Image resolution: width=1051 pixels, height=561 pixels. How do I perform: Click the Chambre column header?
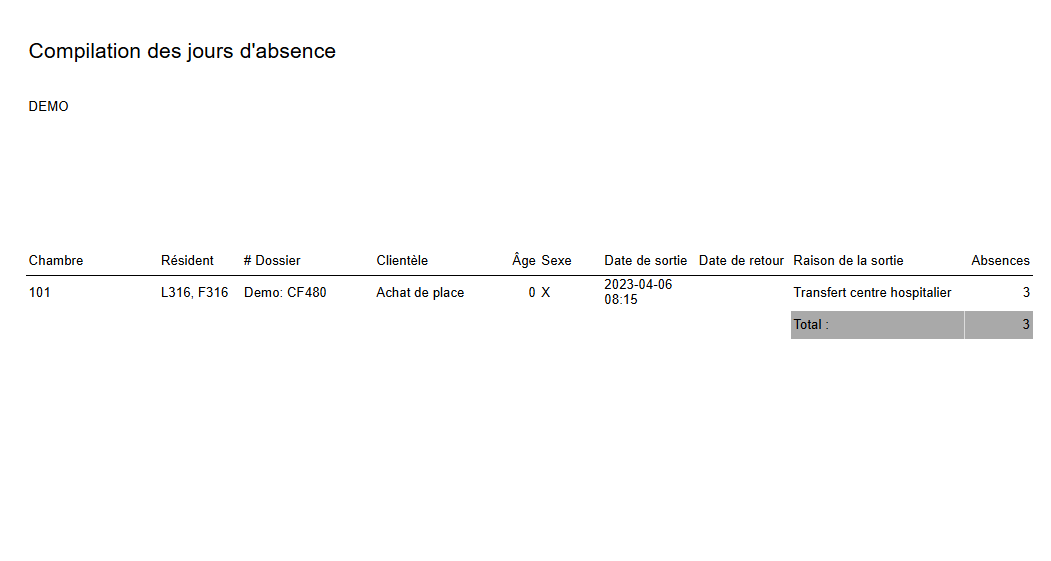56,260
